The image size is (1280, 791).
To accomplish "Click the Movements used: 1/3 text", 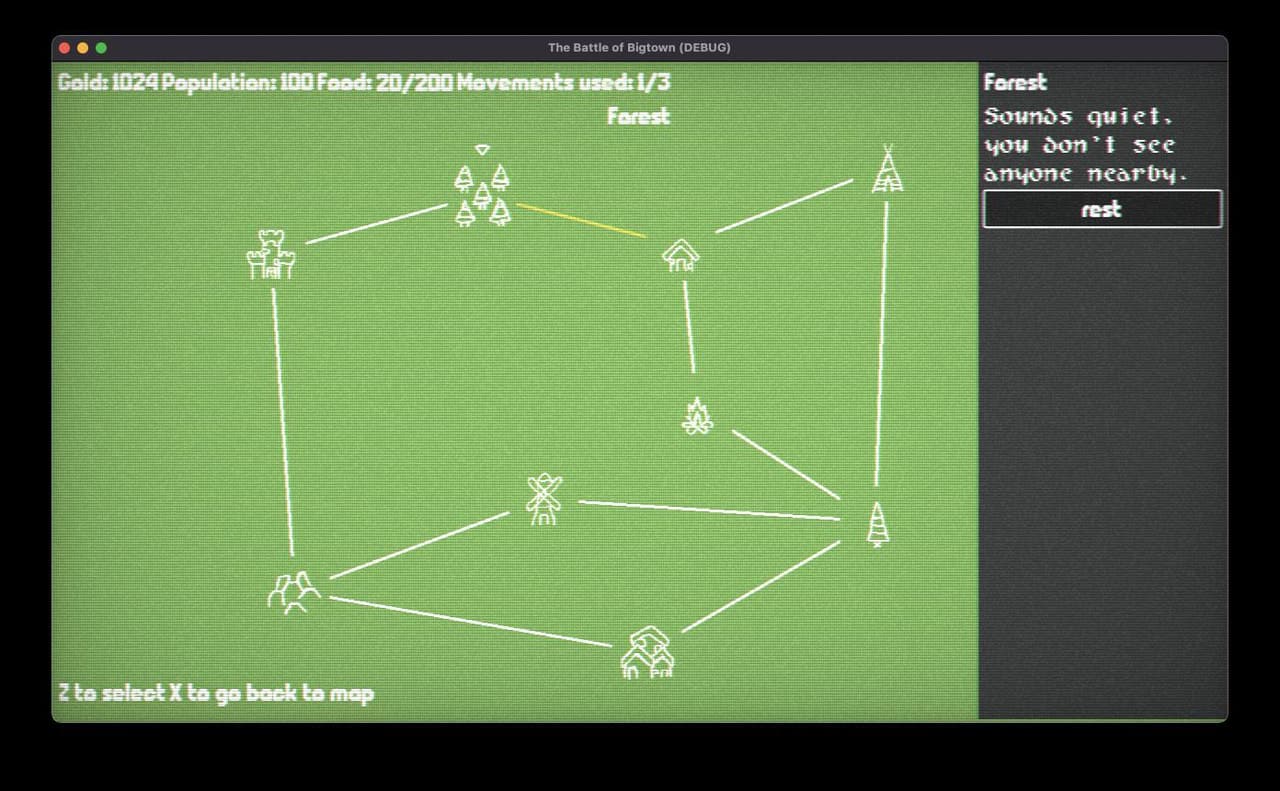I will point(564,82).
